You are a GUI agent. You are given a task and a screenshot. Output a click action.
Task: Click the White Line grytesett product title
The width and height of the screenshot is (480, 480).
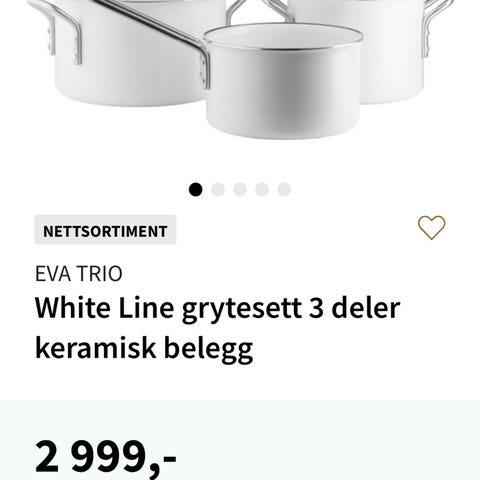pos(217,309)
